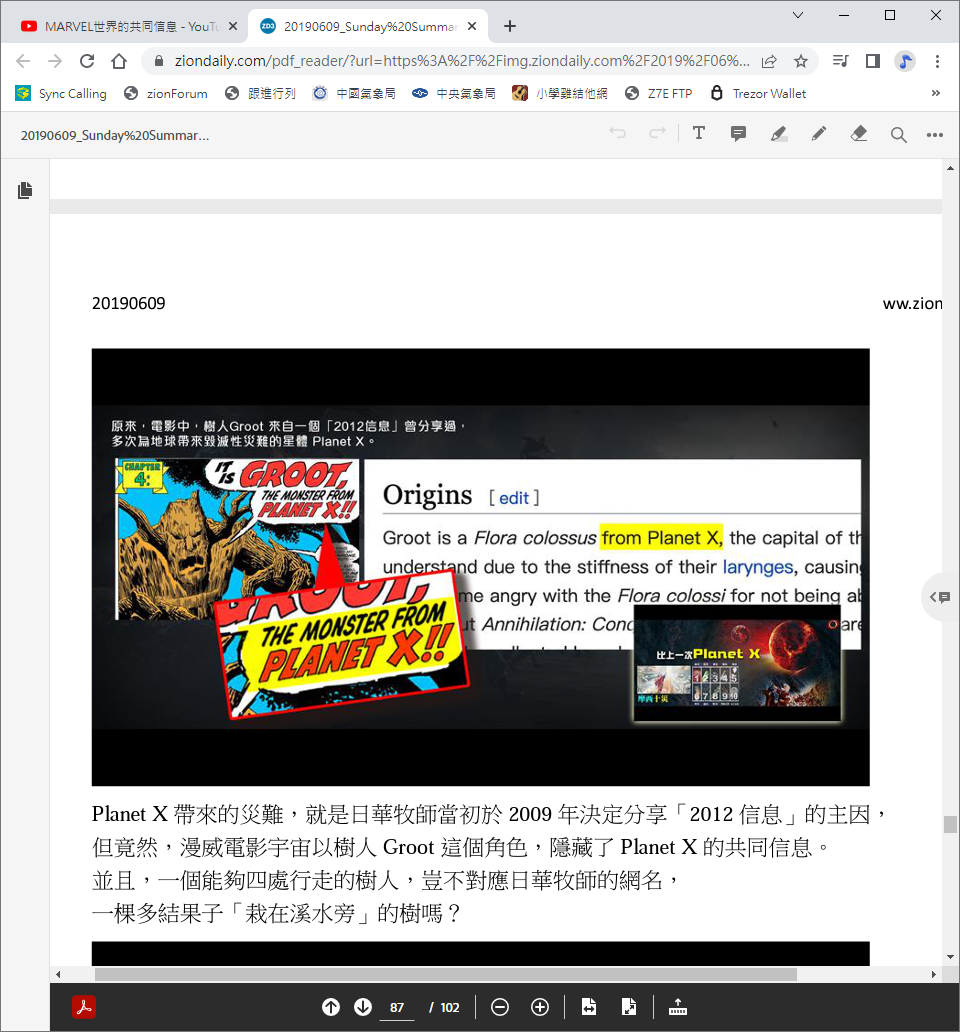Open the Sync Calling bookmark

click(x=61, y=93)
